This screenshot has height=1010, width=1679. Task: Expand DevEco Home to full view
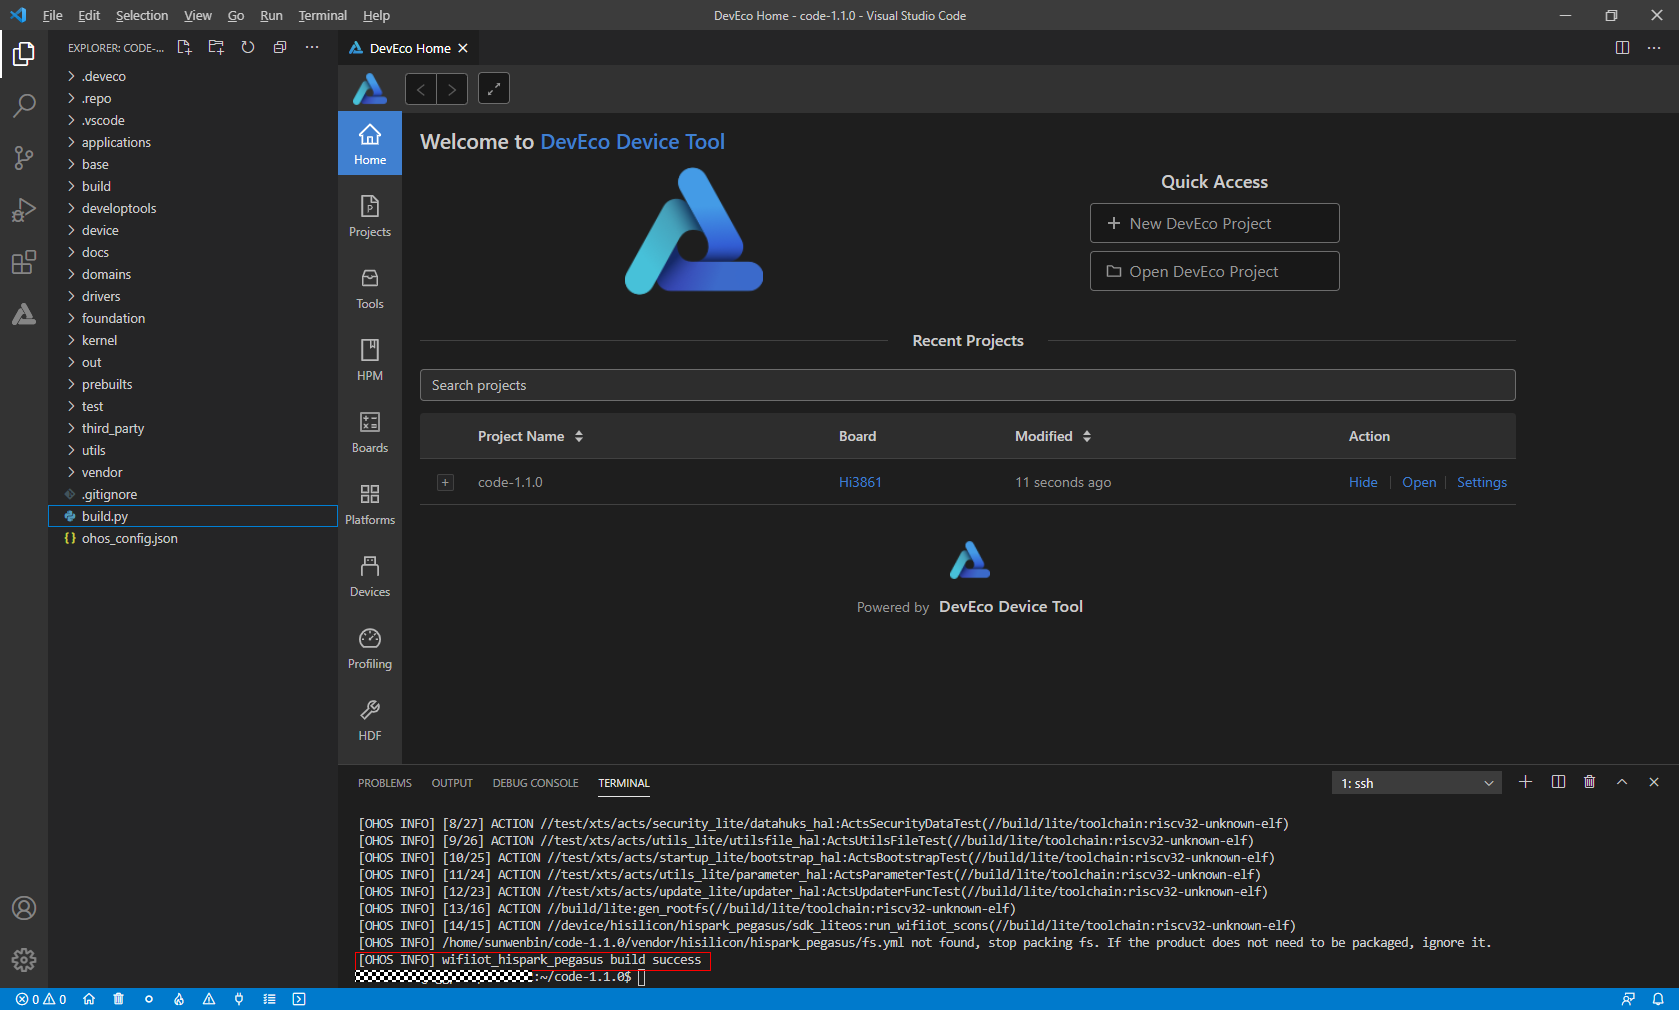494,89
